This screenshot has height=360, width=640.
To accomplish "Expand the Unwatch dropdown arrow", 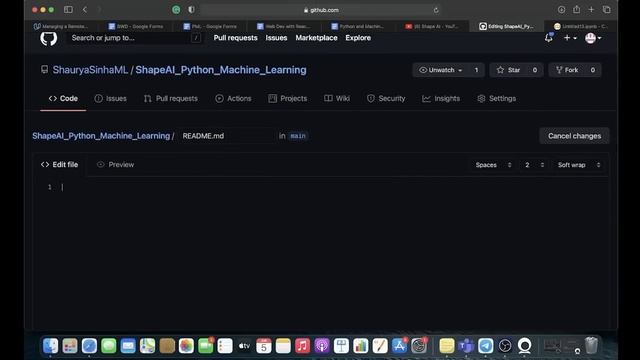I will pyautogui.click(x=460, y=71).
